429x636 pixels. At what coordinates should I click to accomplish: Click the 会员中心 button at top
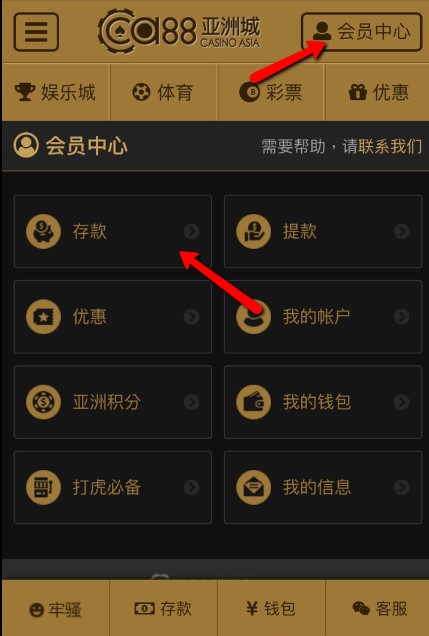point(362,32)
